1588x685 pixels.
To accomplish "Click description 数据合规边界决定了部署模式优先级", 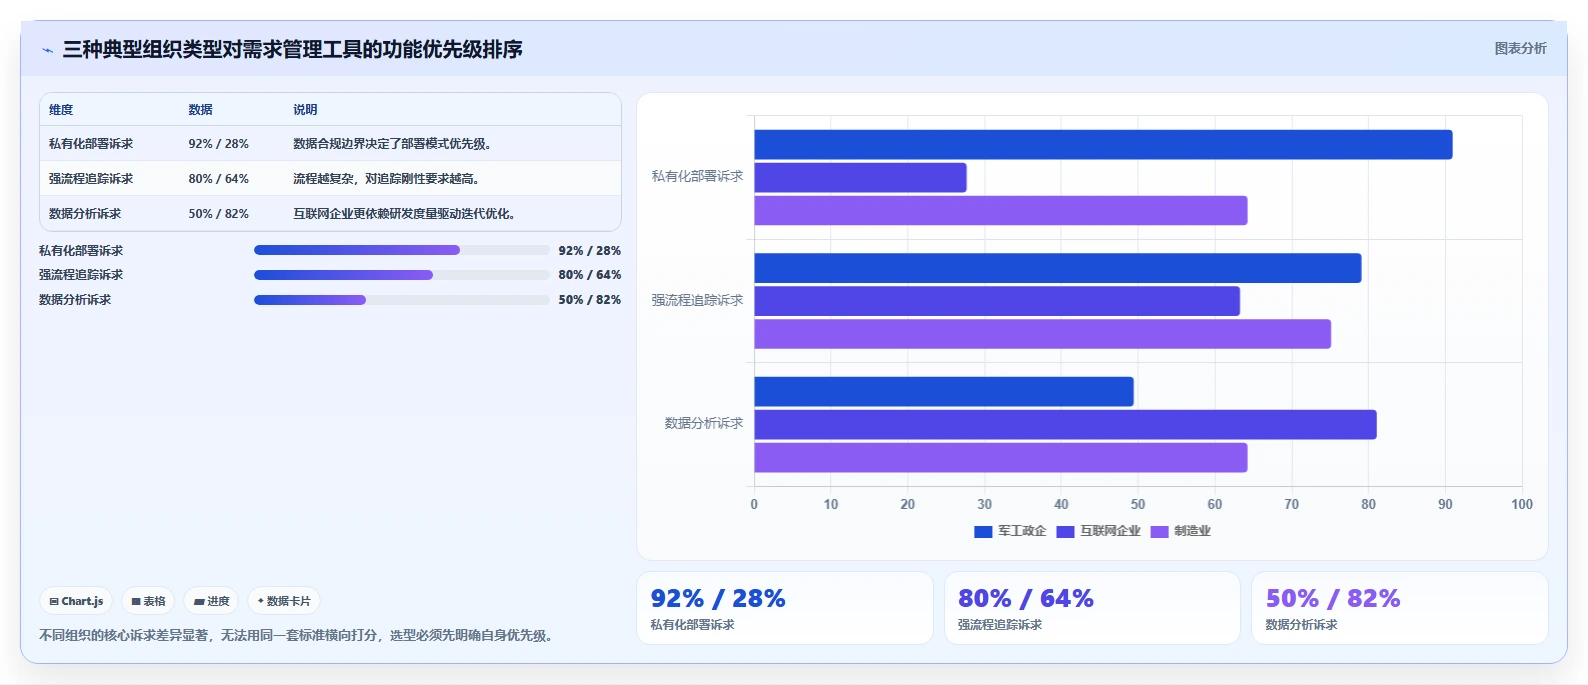I will 392,144.
